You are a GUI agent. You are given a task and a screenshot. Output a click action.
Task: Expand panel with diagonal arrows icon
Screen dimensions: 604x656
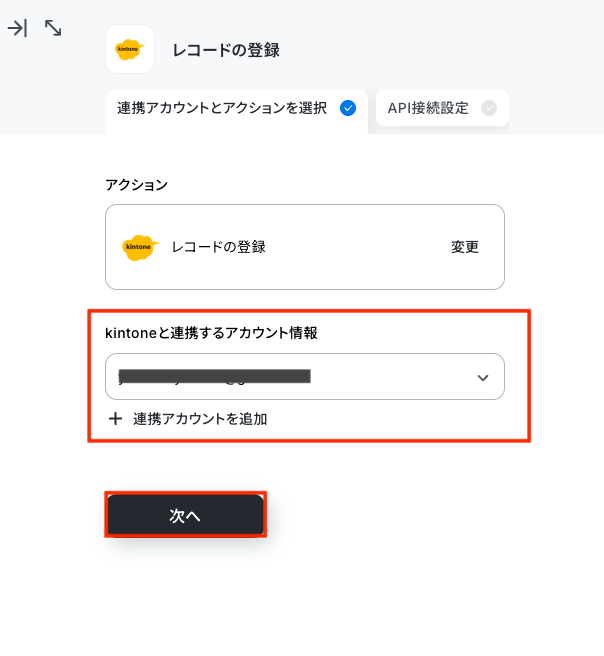pos(53,28)
